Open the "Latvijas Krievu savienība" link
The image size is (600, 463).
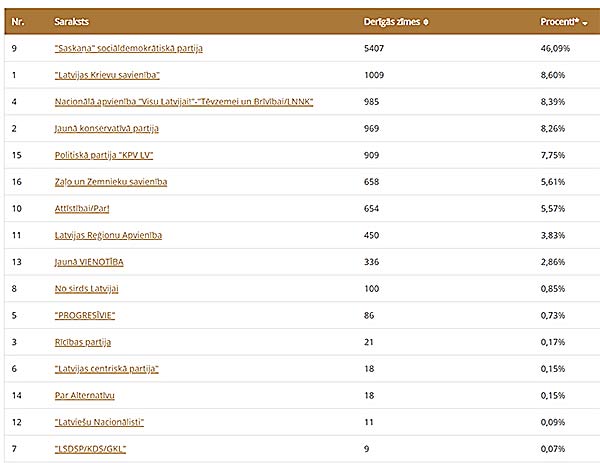107,75
